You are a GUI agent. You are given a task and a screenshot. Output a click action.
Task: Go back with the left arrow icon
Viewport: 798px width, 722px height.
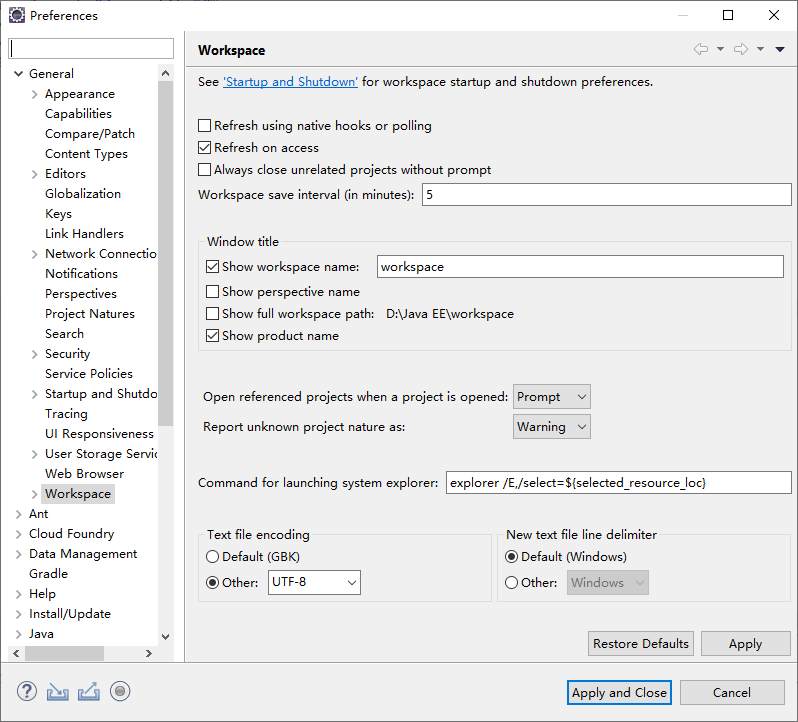(x=701, y=49)
